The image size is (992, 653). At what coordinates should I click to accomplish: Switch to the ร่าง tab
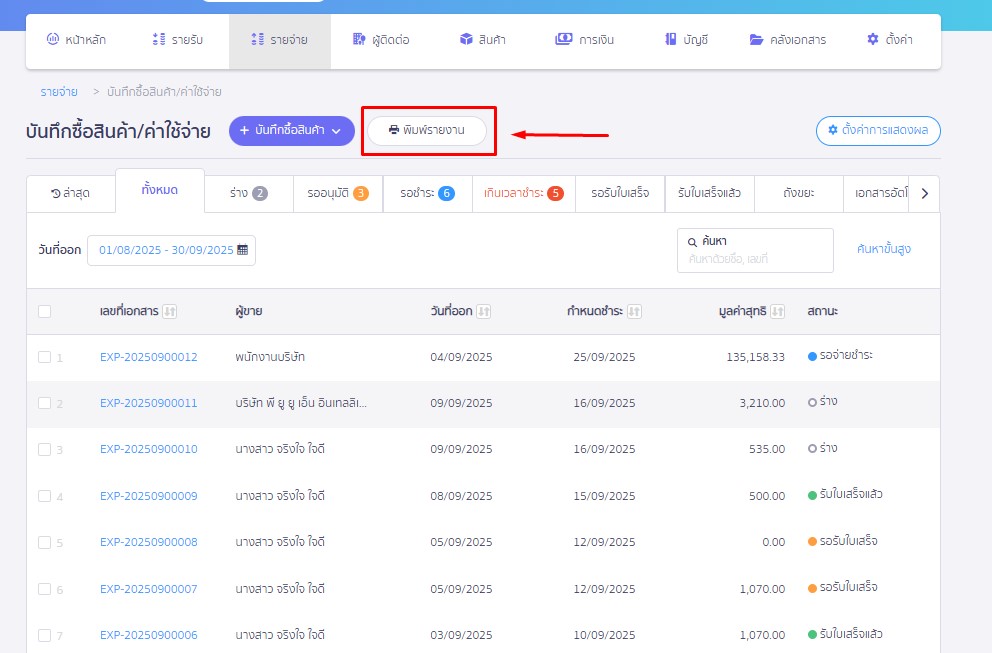click(249, 194)
